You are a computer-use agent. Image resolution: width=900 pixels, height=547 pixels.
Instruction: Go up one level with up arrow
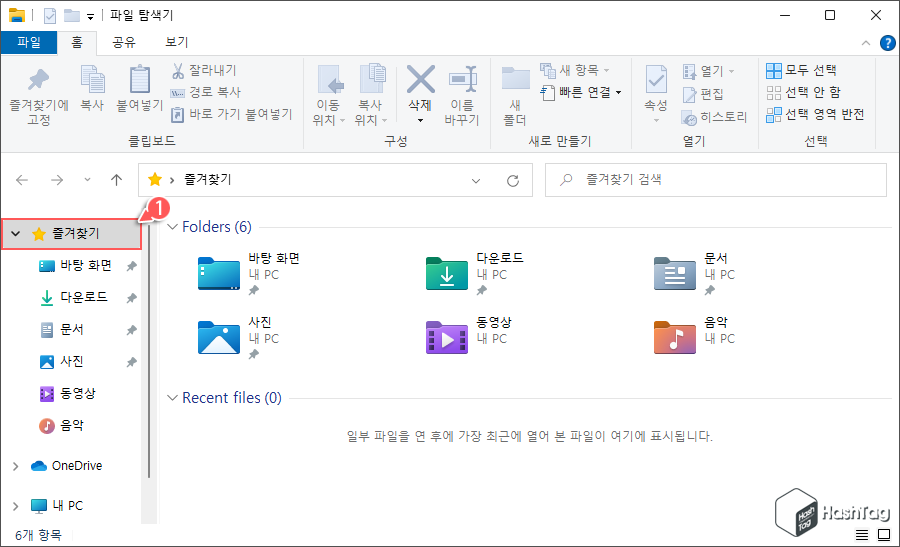click(117, 180)
